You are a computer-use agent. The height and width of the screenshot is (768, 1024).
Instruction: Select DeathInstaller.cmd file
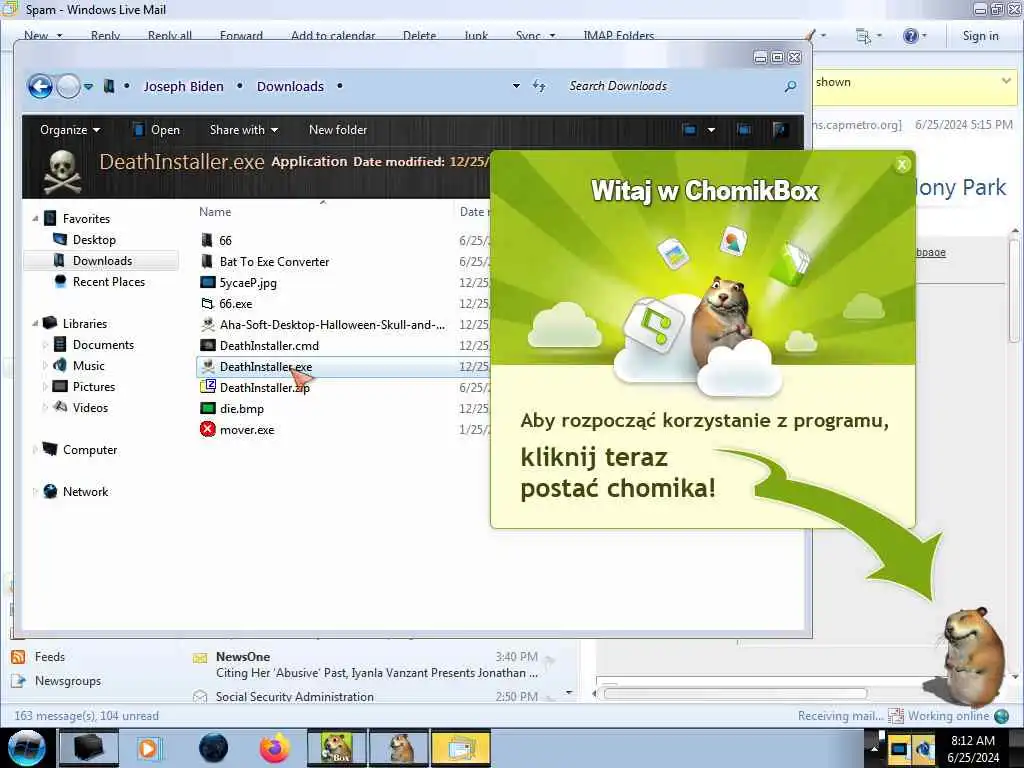tap(269, 345)
